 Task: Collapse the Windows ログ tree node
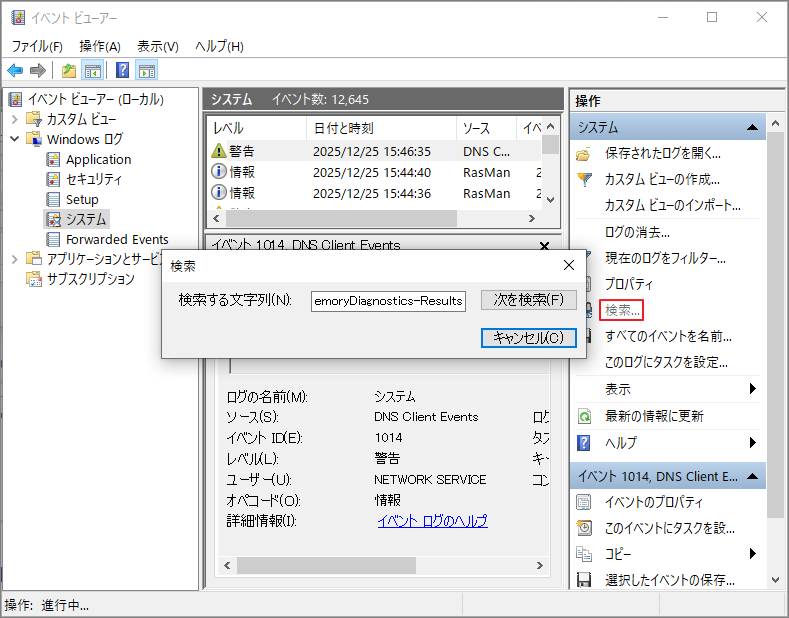tap(15, 139)
